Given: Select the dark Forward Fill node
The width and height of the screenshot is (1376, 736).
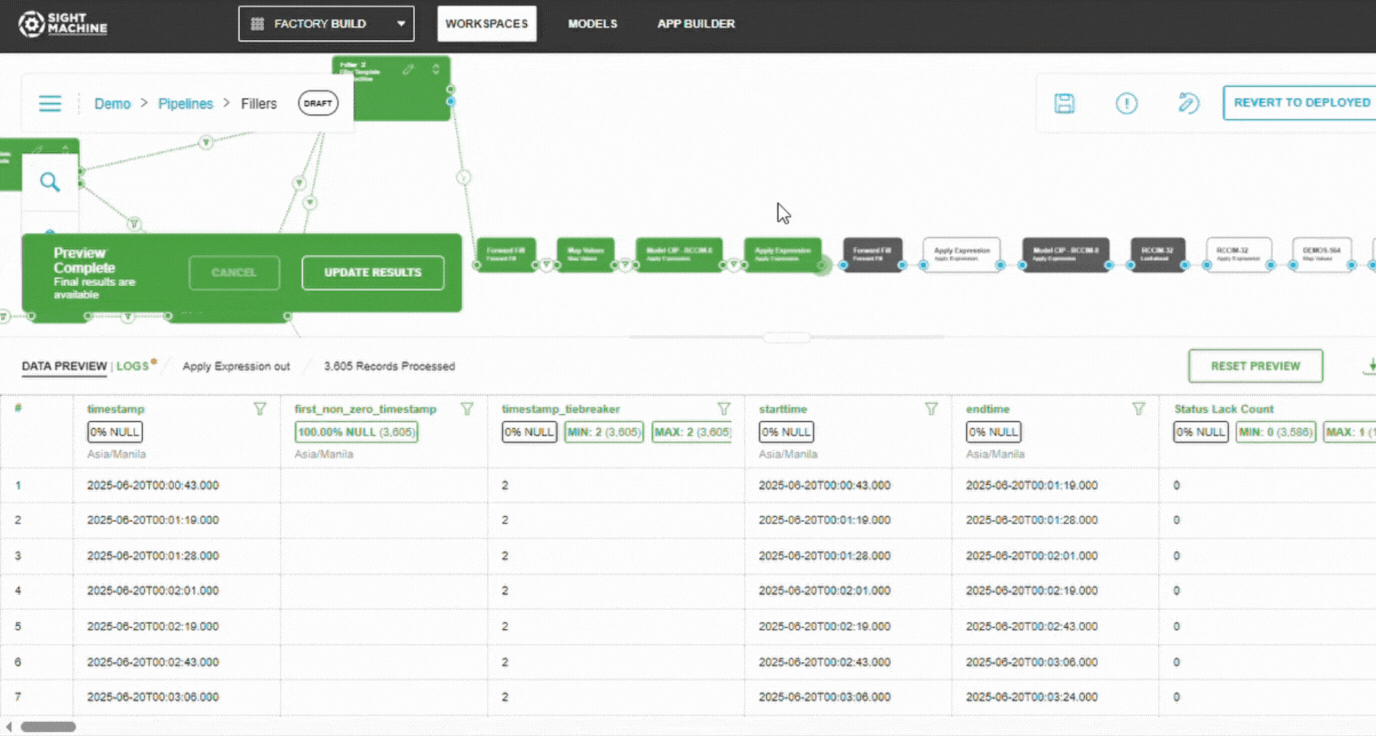Looking at the screenshot, I should coord(873,254).
